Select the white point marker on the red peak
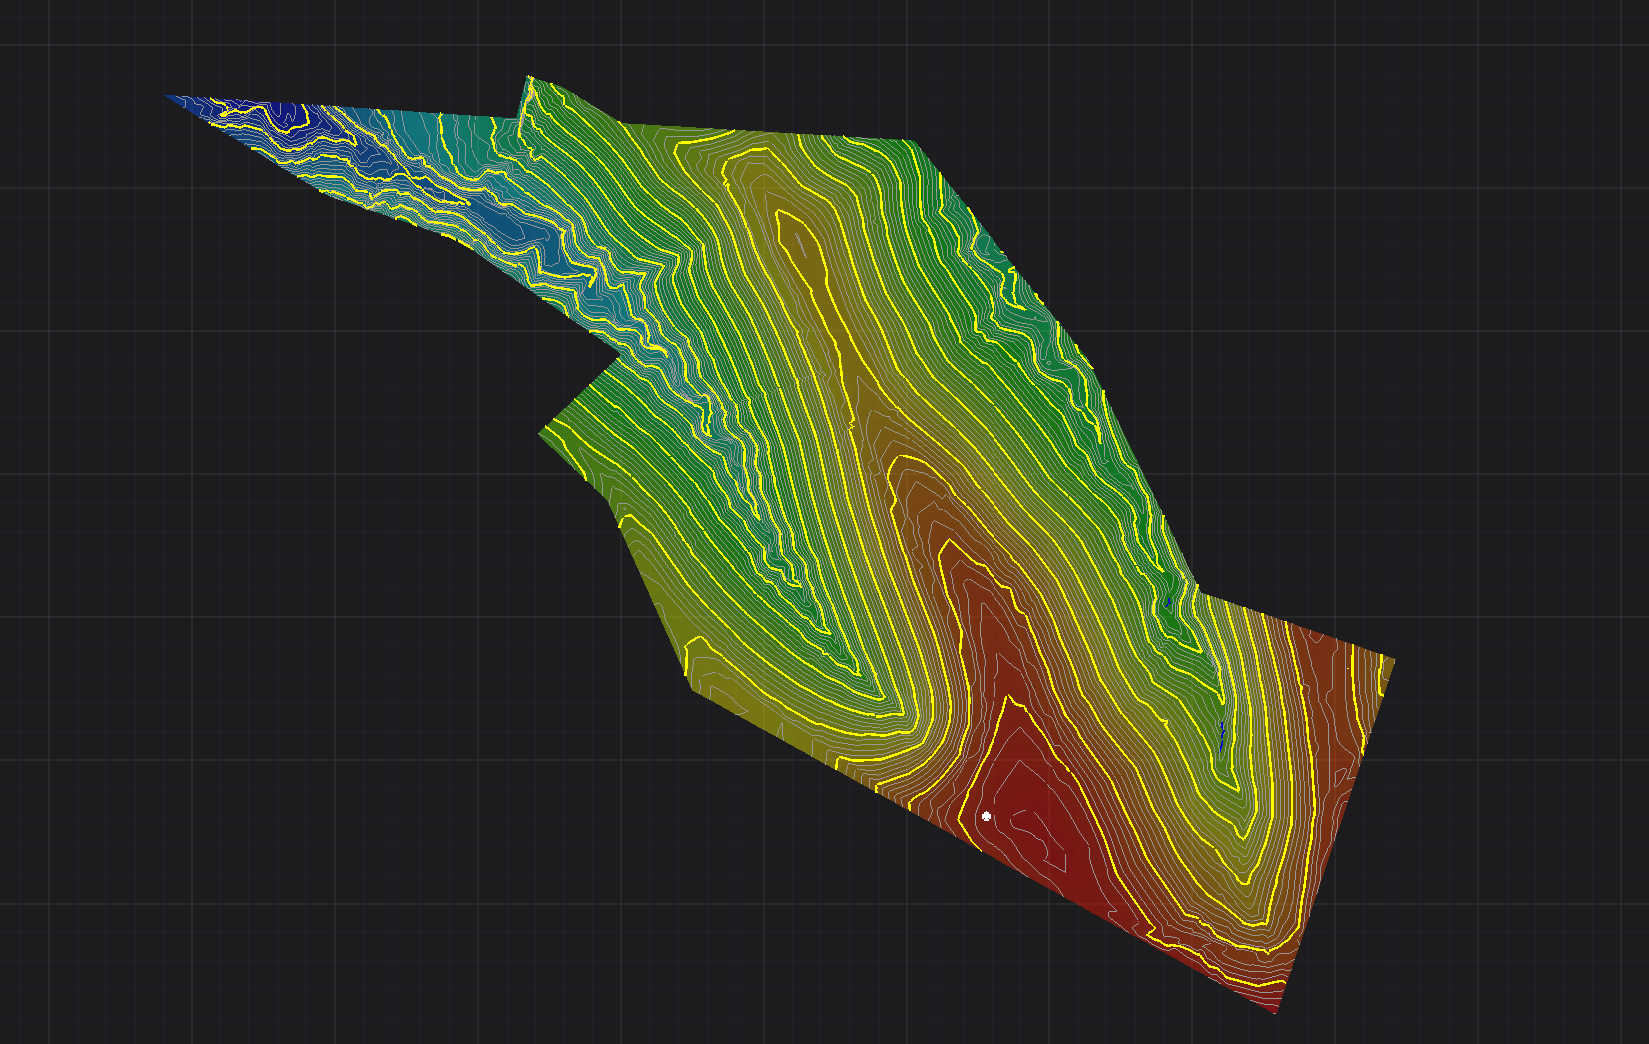The height and width of the screenshot is (1044, 1649). coord(987,817)
